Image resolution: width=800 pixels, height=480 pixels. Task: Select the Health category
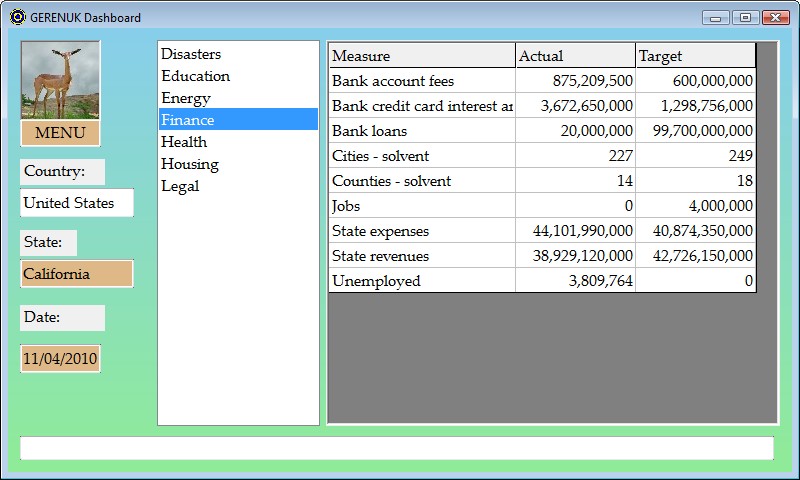coord(184,142)
